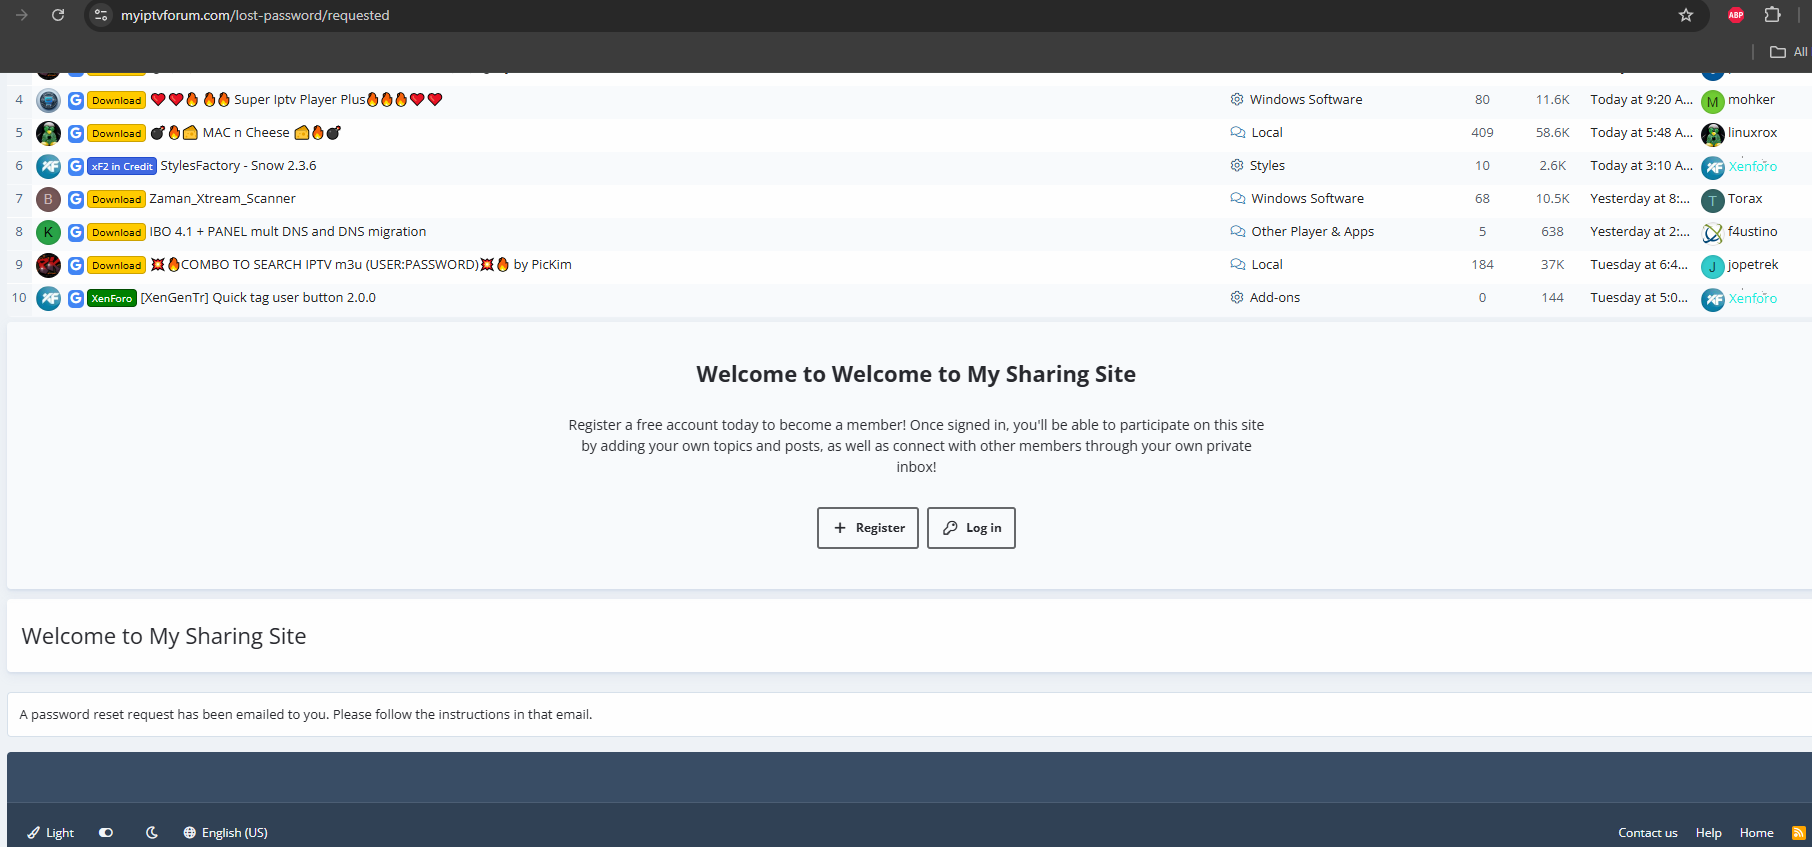Open the Light style chooser
The image size is (1812, 847).
tap(51, 833)
